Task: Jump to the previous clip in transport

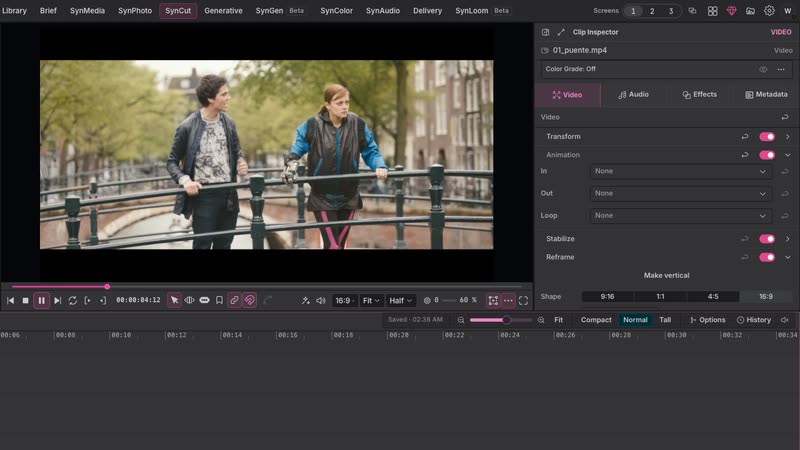Action: click(x=10, y=301)
